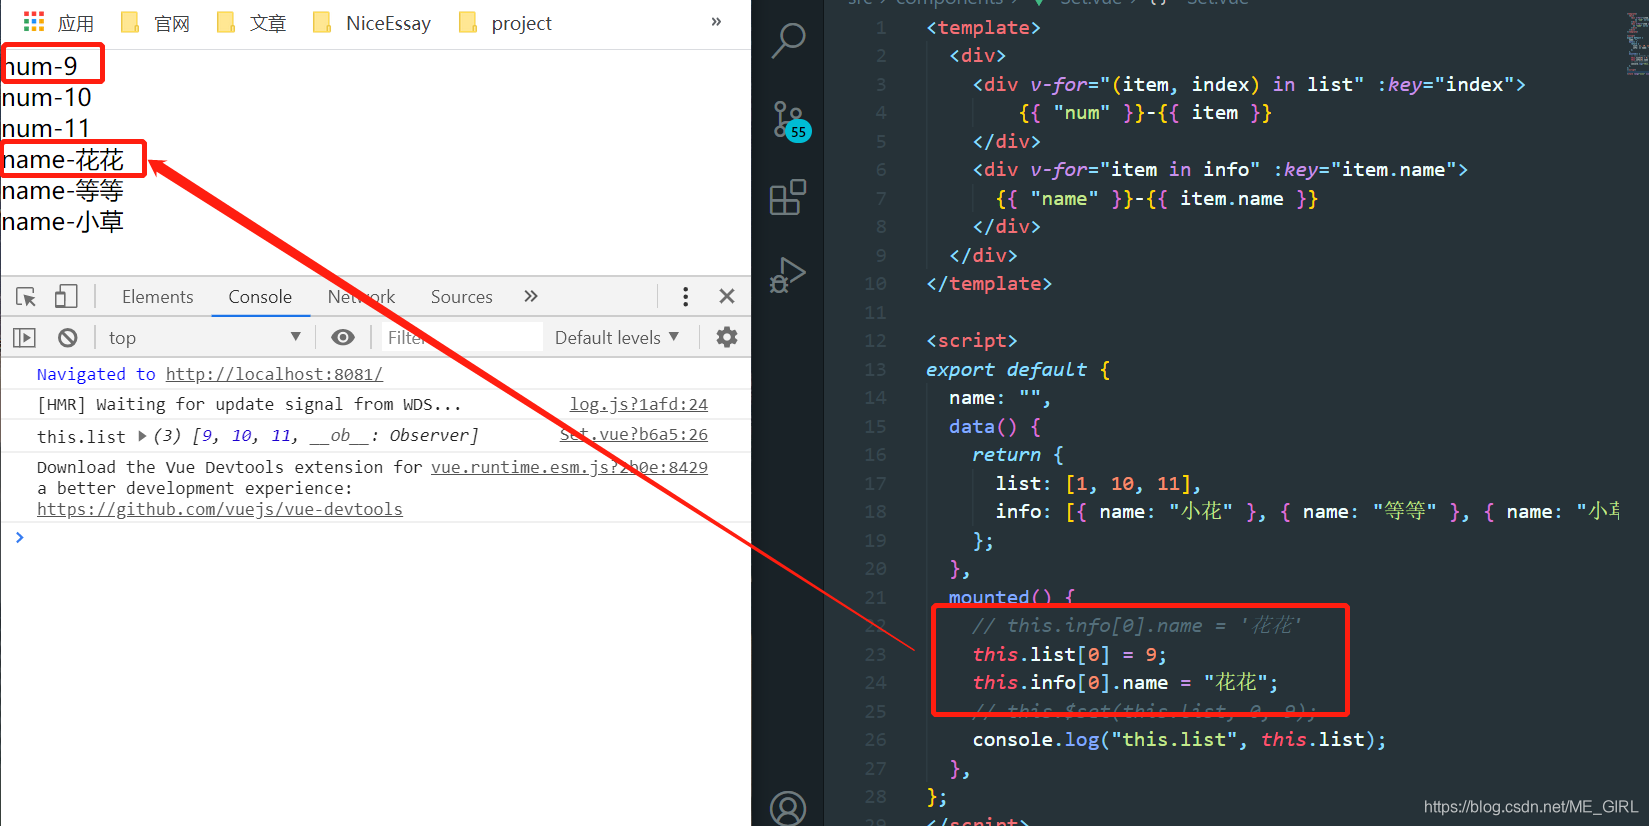The width and height of the screenshot is (1649, 826).
Task: Open the 文章 bookmark folder
Action: pos(252,23)
